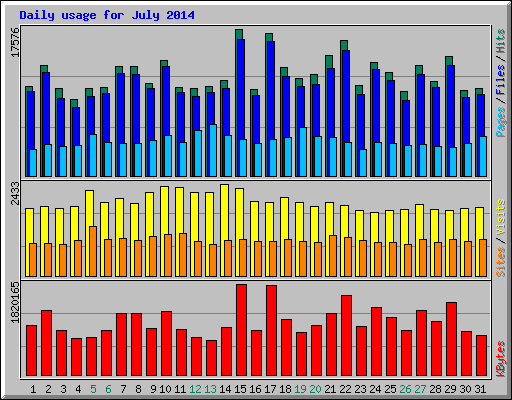The image size is (512, 400).
Task: Click the 1820165 KBytes axis value
Action: click(15, 303)
